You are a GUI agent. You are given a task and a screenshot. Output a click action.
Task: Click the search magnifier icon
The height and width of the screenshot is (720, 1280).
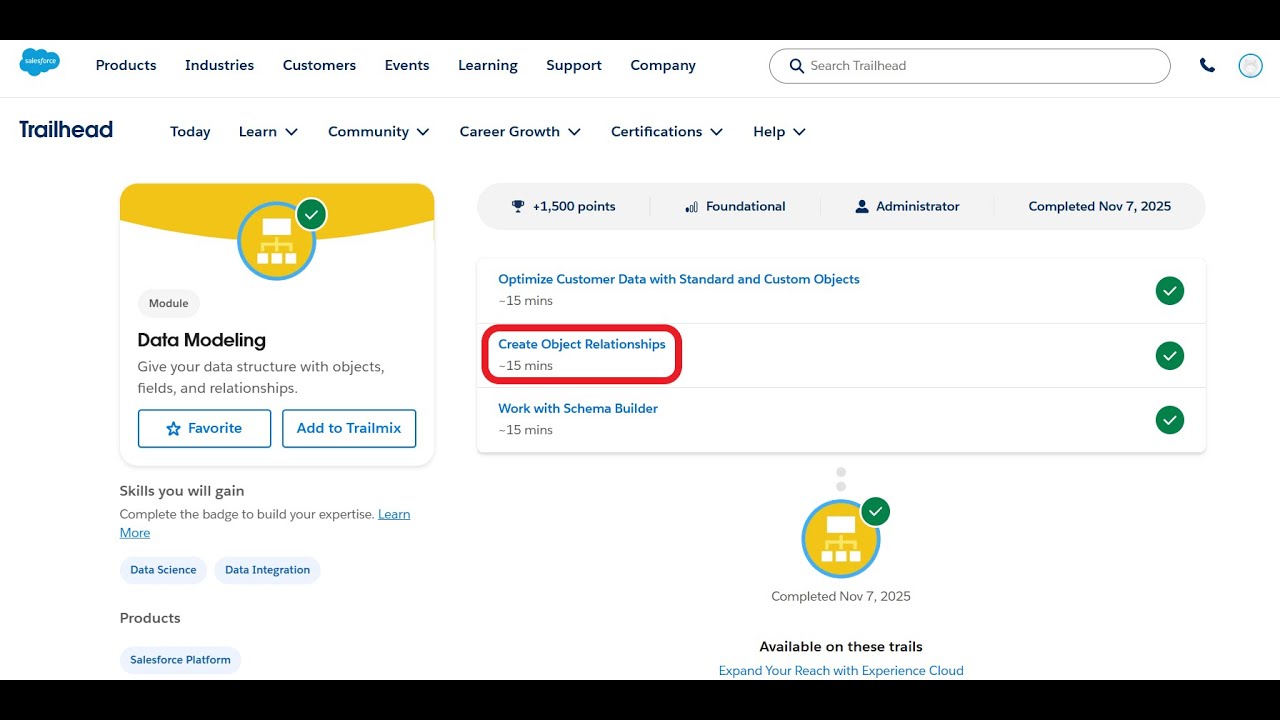pos(797,66)
